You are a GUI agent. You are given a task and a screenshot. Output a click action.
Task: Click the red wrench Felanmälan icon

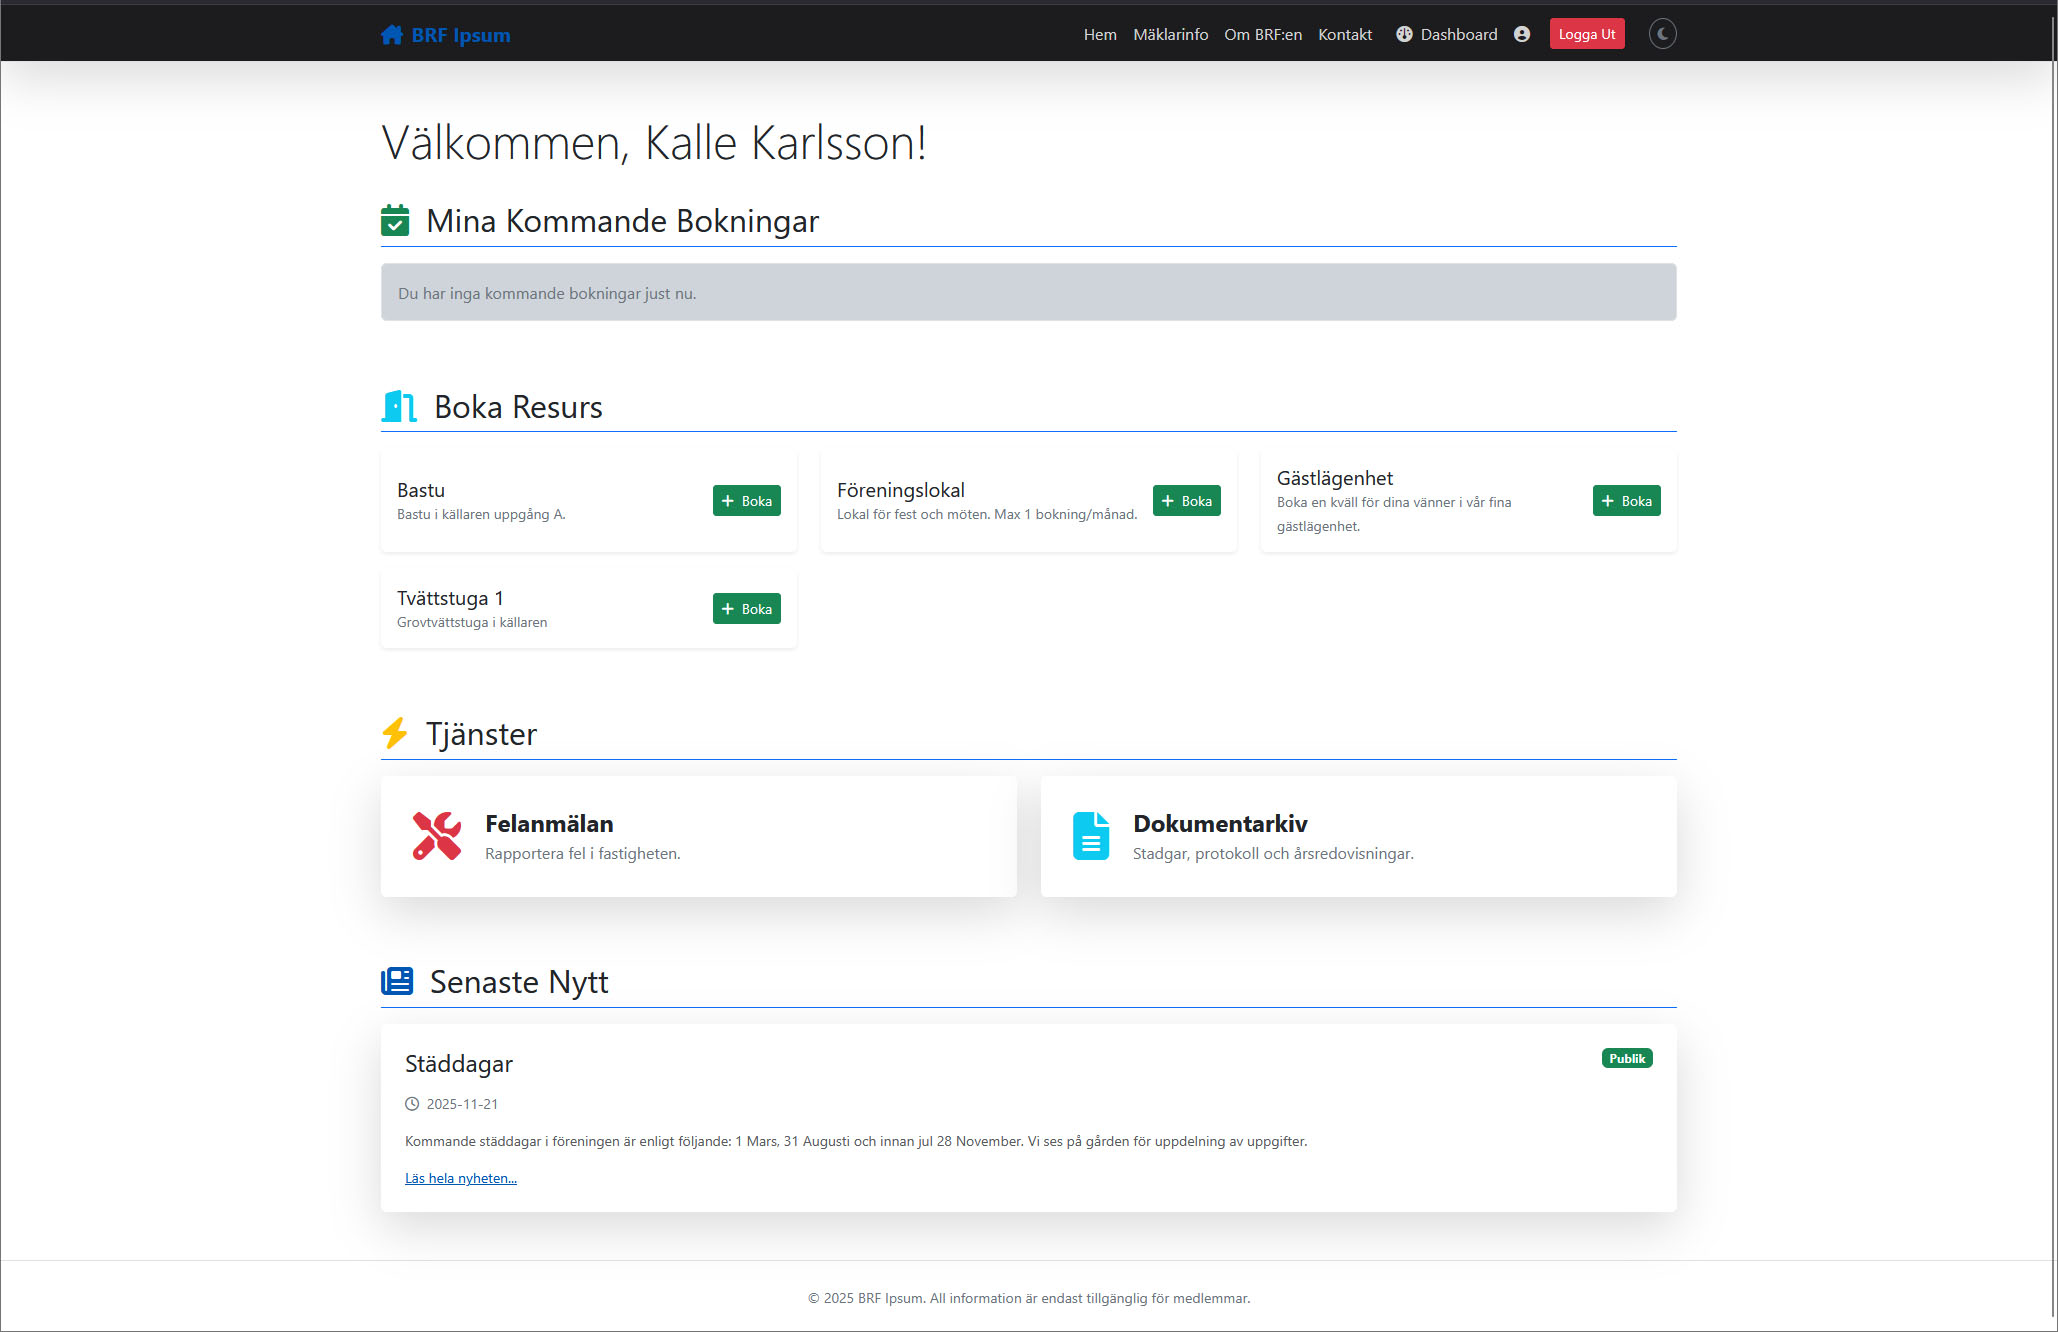(437, 836)
